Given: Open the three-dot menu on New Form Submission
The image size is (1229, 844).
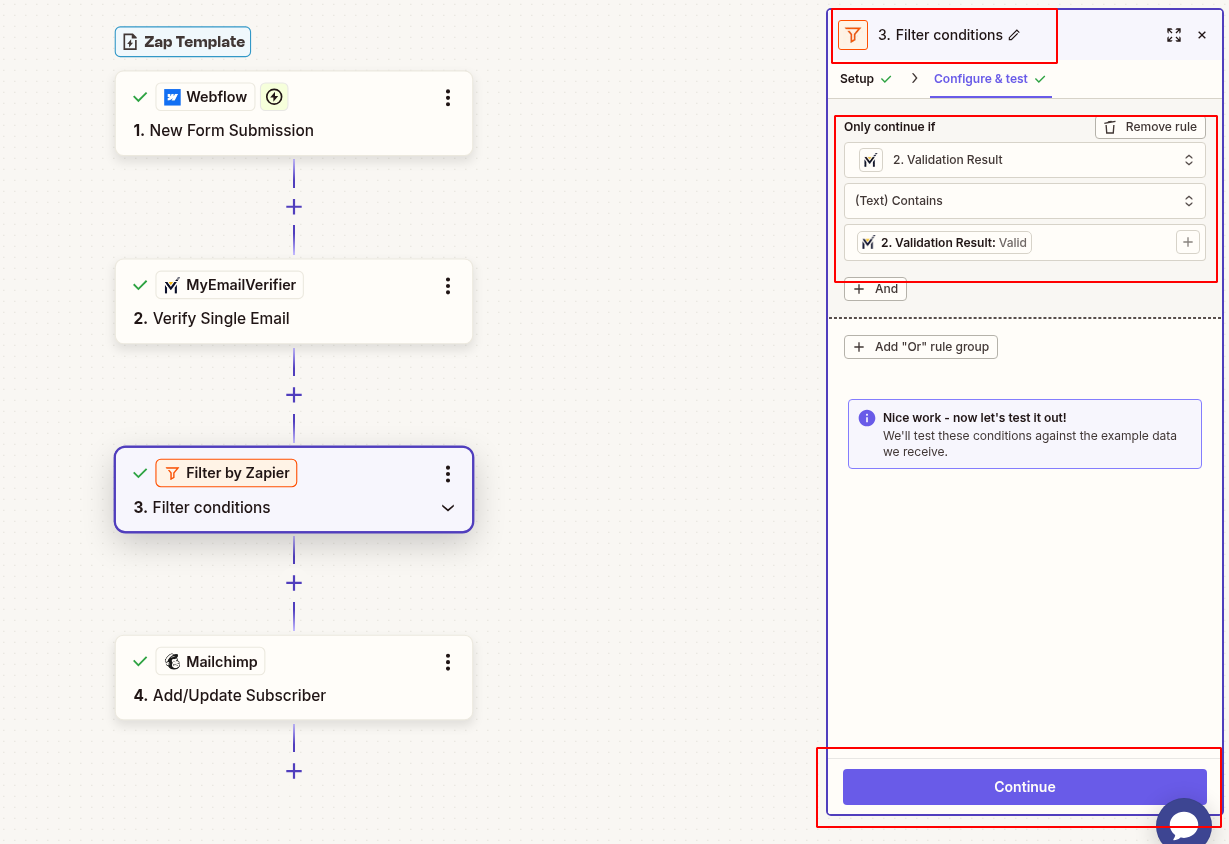Looking at the screenshot, I should pyautogui.click(x=448, y=98).
